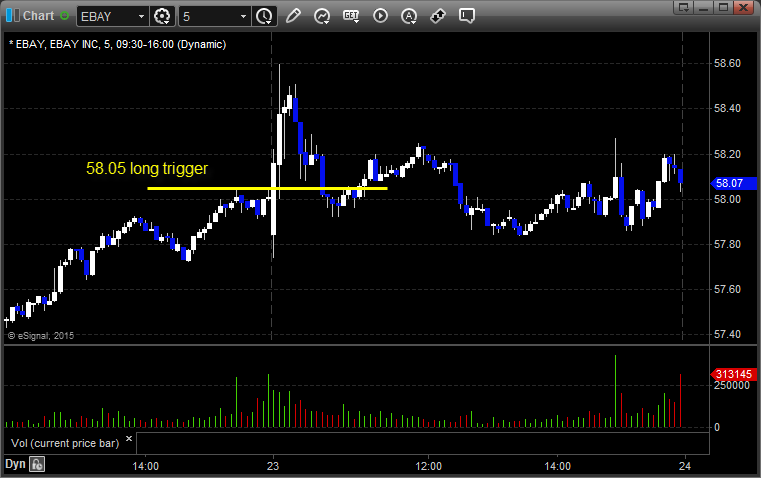Click the 250000 volume axis label

pyautogui.click(x=731, y=385)
